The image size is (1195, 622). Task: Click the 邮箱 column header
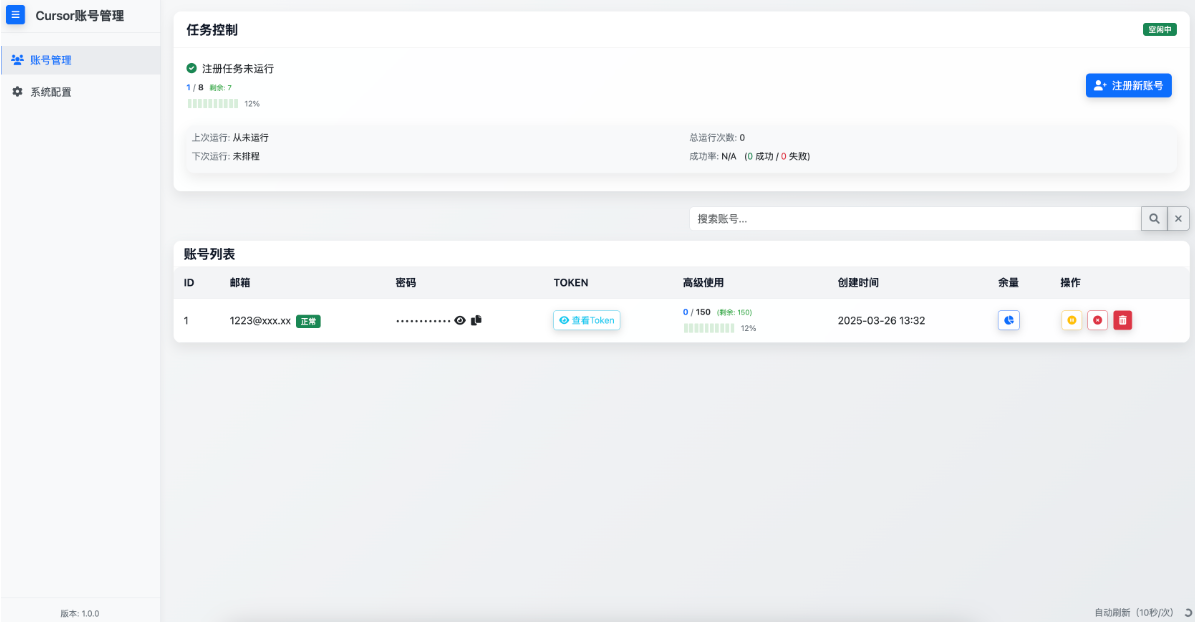(240, 283)
